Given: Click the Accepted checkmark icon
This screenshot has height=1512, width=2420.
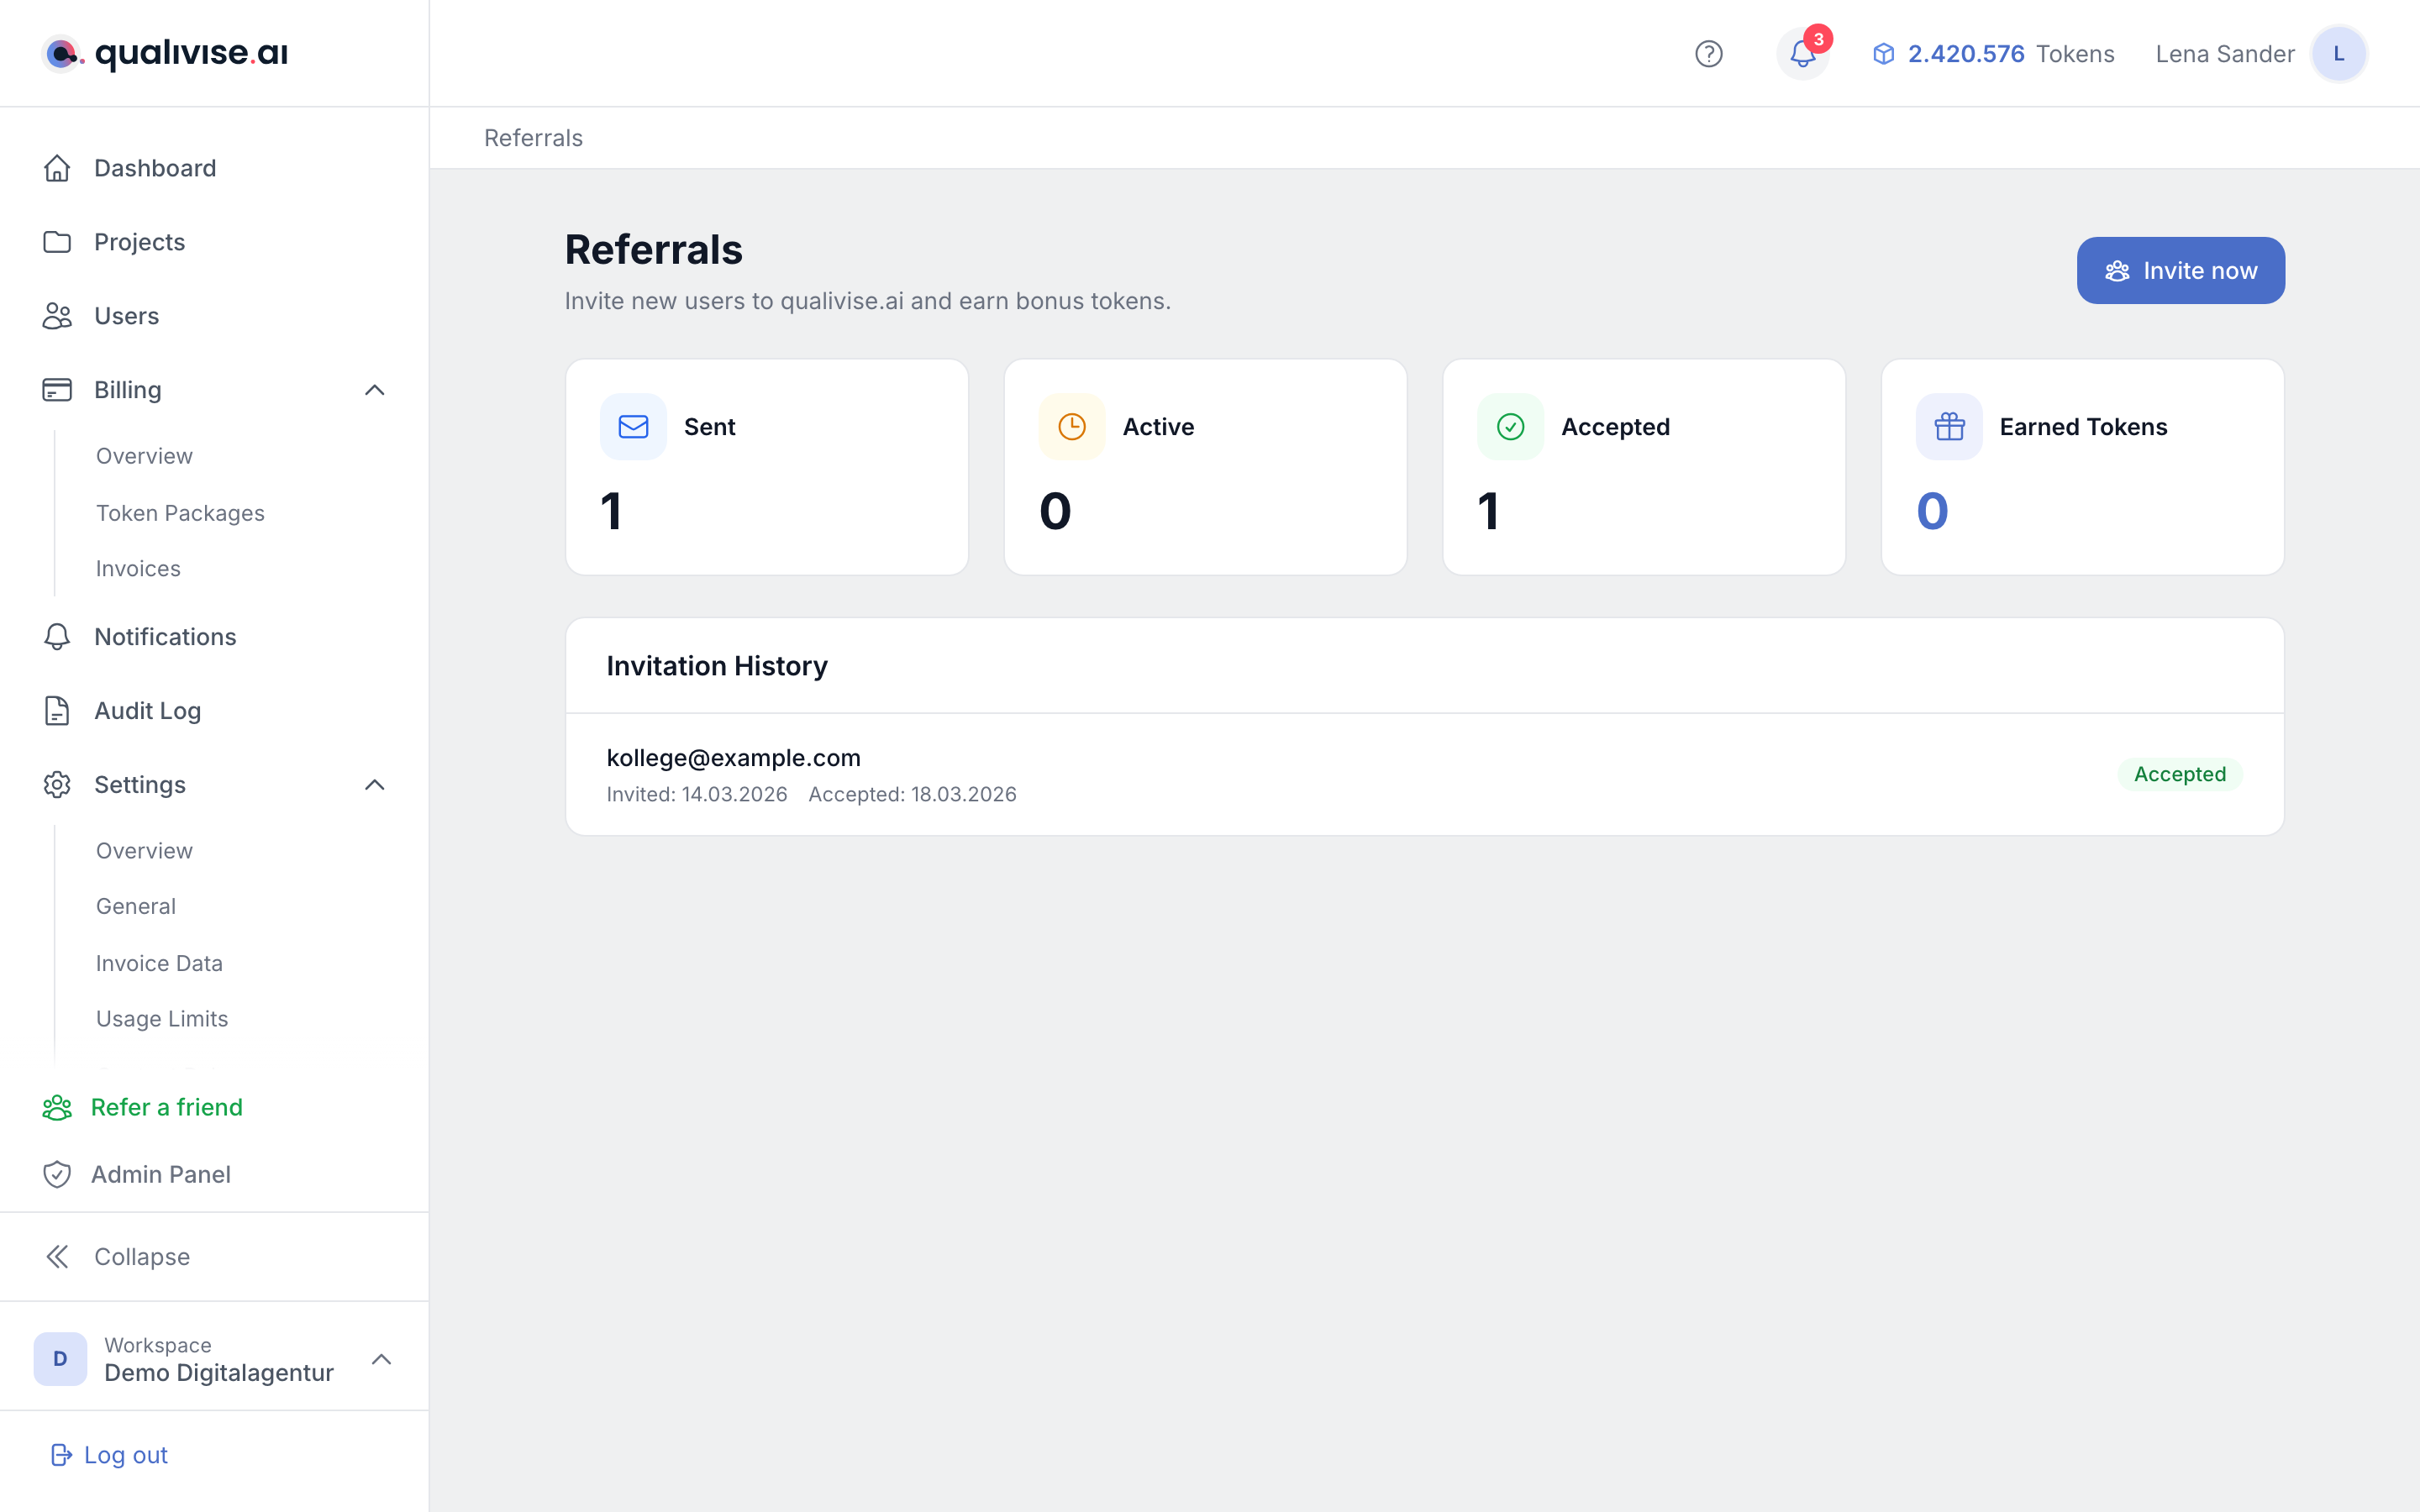Looking at the screenshot, I should click(x=1510, y=427).
